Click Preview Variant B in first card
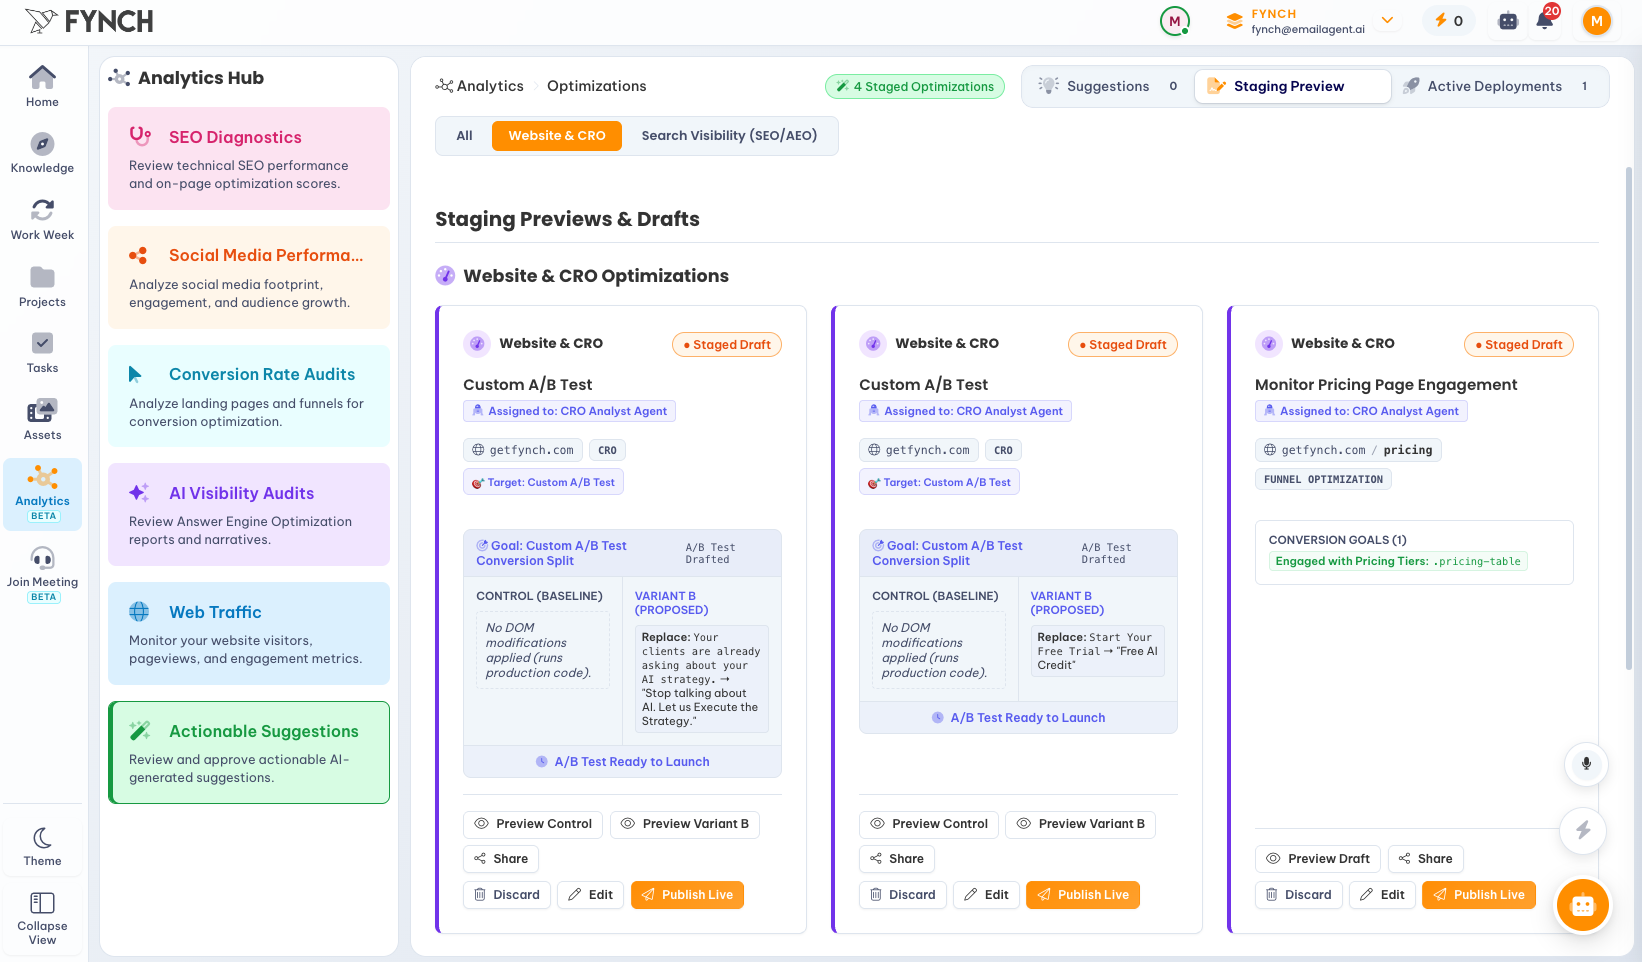This screenshot has height=962, width=1642. (685, 824)
